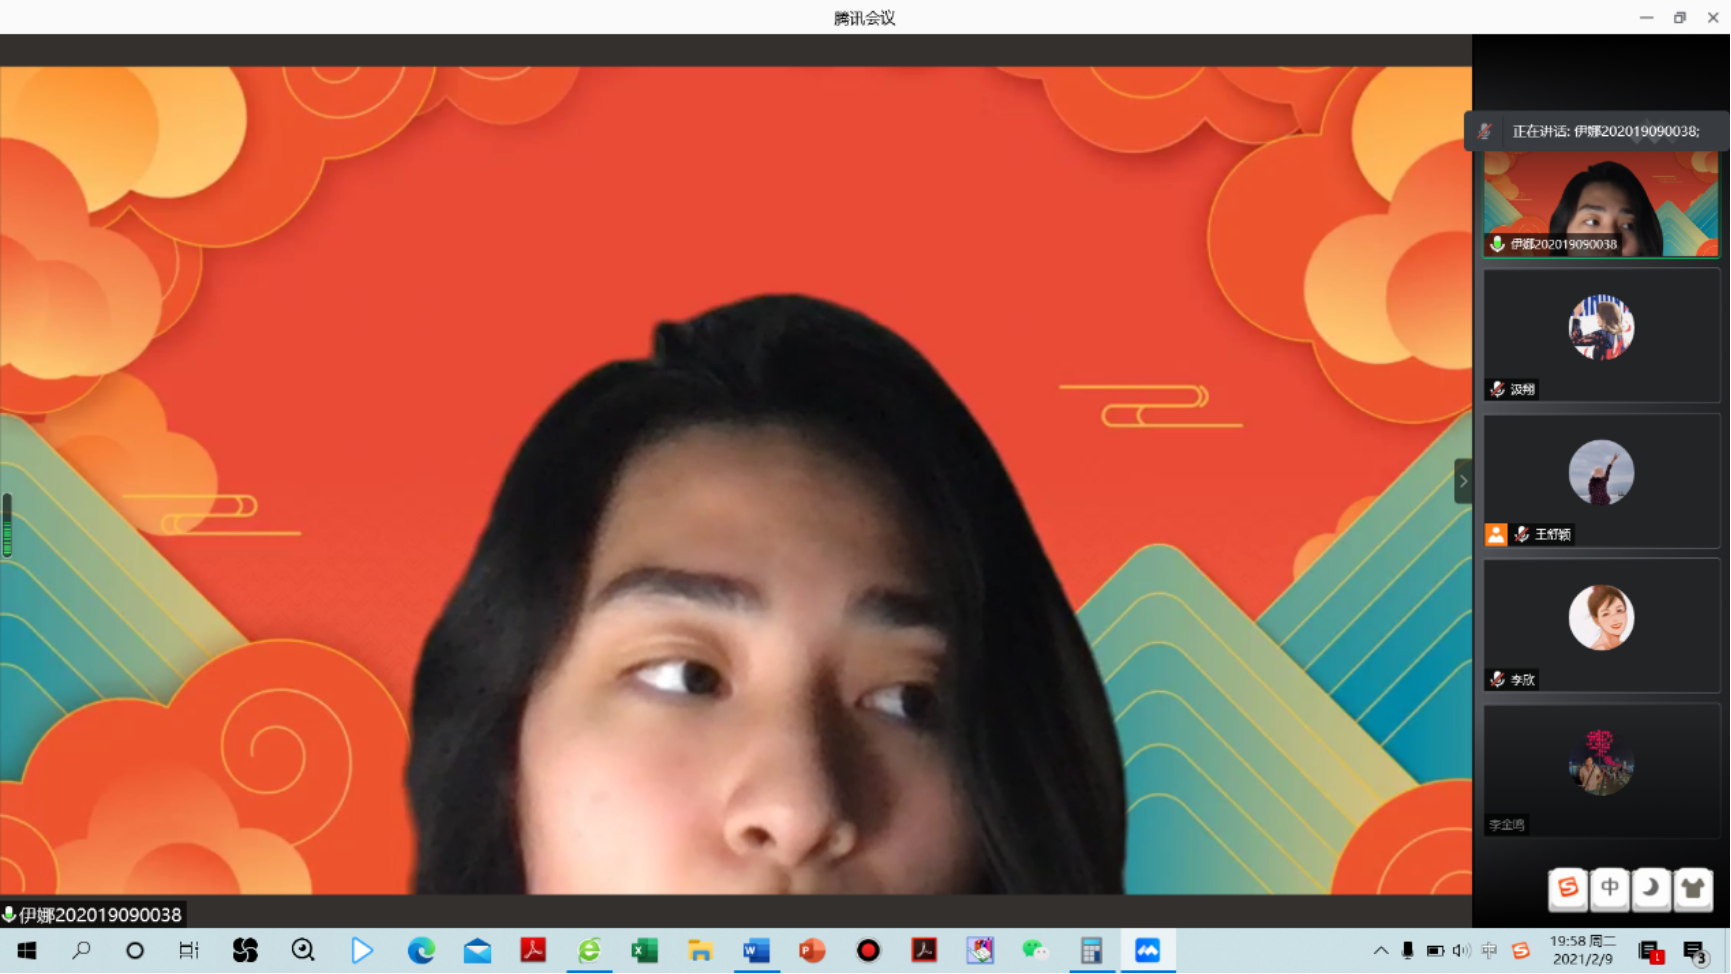Screen dimensions: 1731x974
Task: Open the Sogou skin shirt icon
Action: click(x=1693, y=888)
